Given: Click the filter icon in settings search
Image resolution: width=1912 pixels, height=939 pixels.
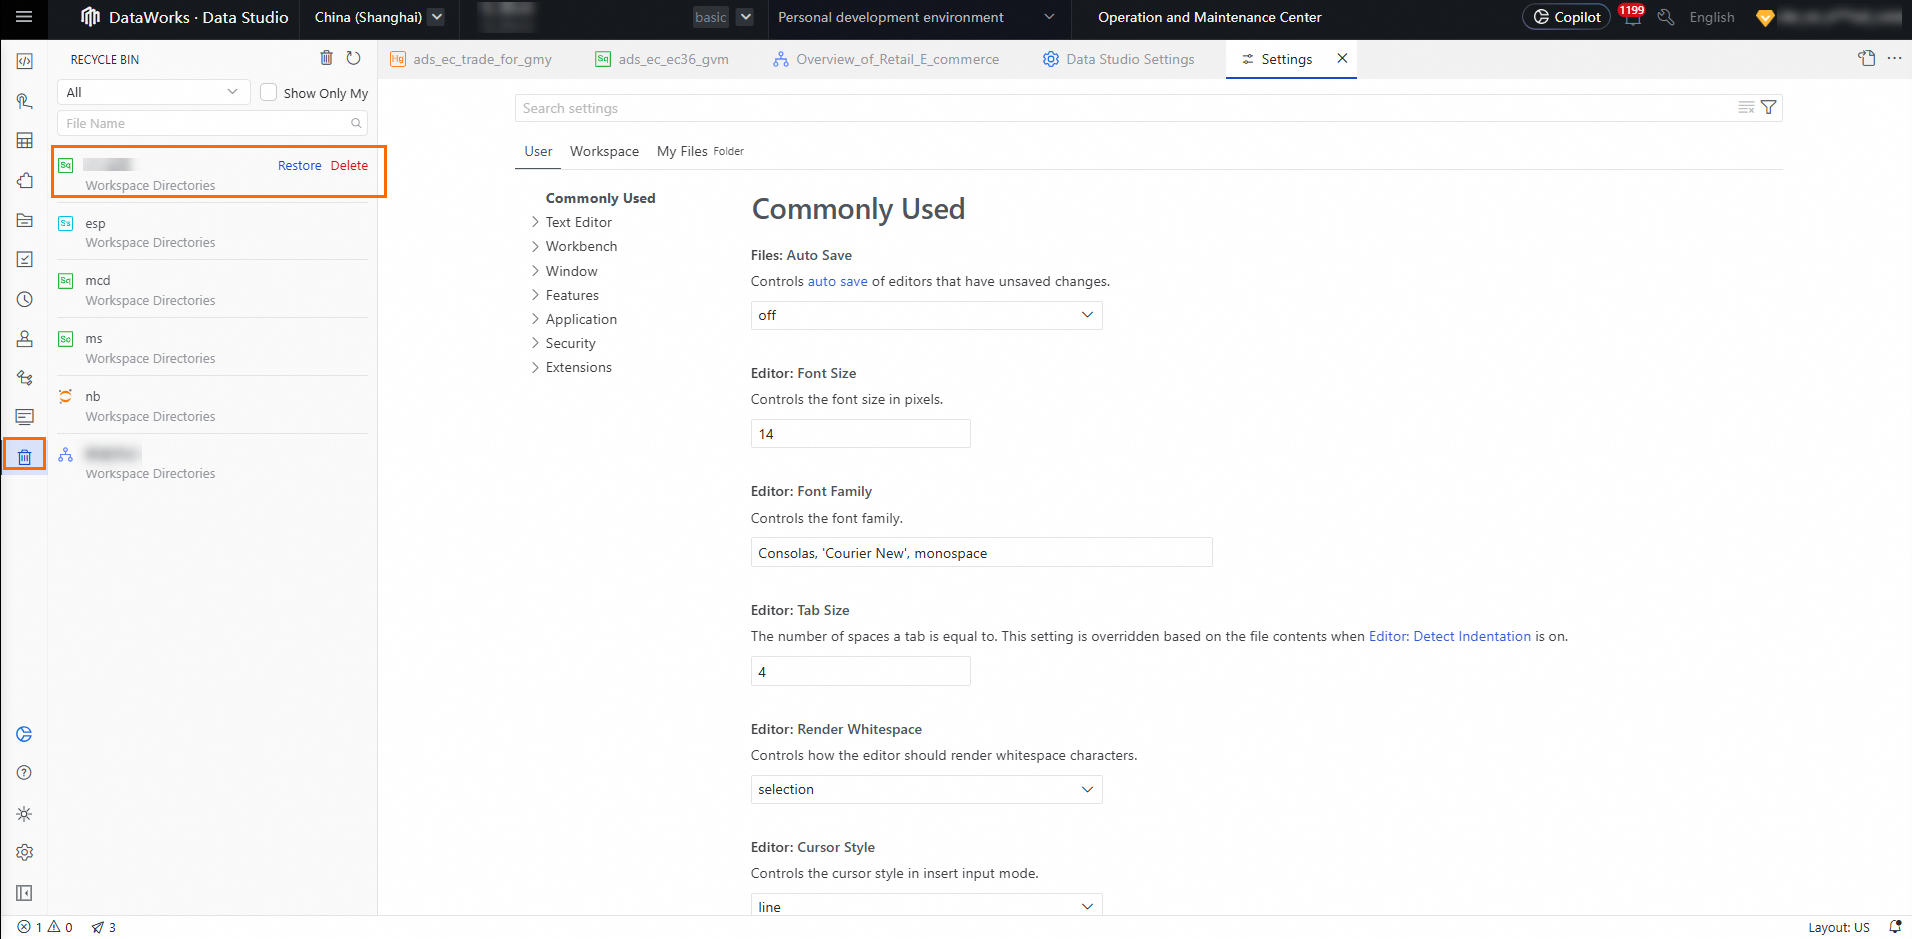Looking at the screenshot, I should pyautogui.click(x=1768, y=108).
